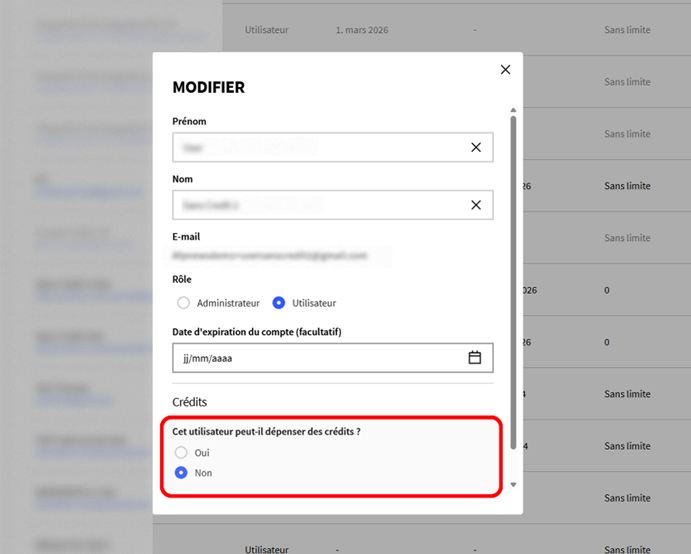The image size is (691, 554).
Task: Click 'Utilisateur' in the bottom table row
Action: pyautogui.click(x=267, y=549)
